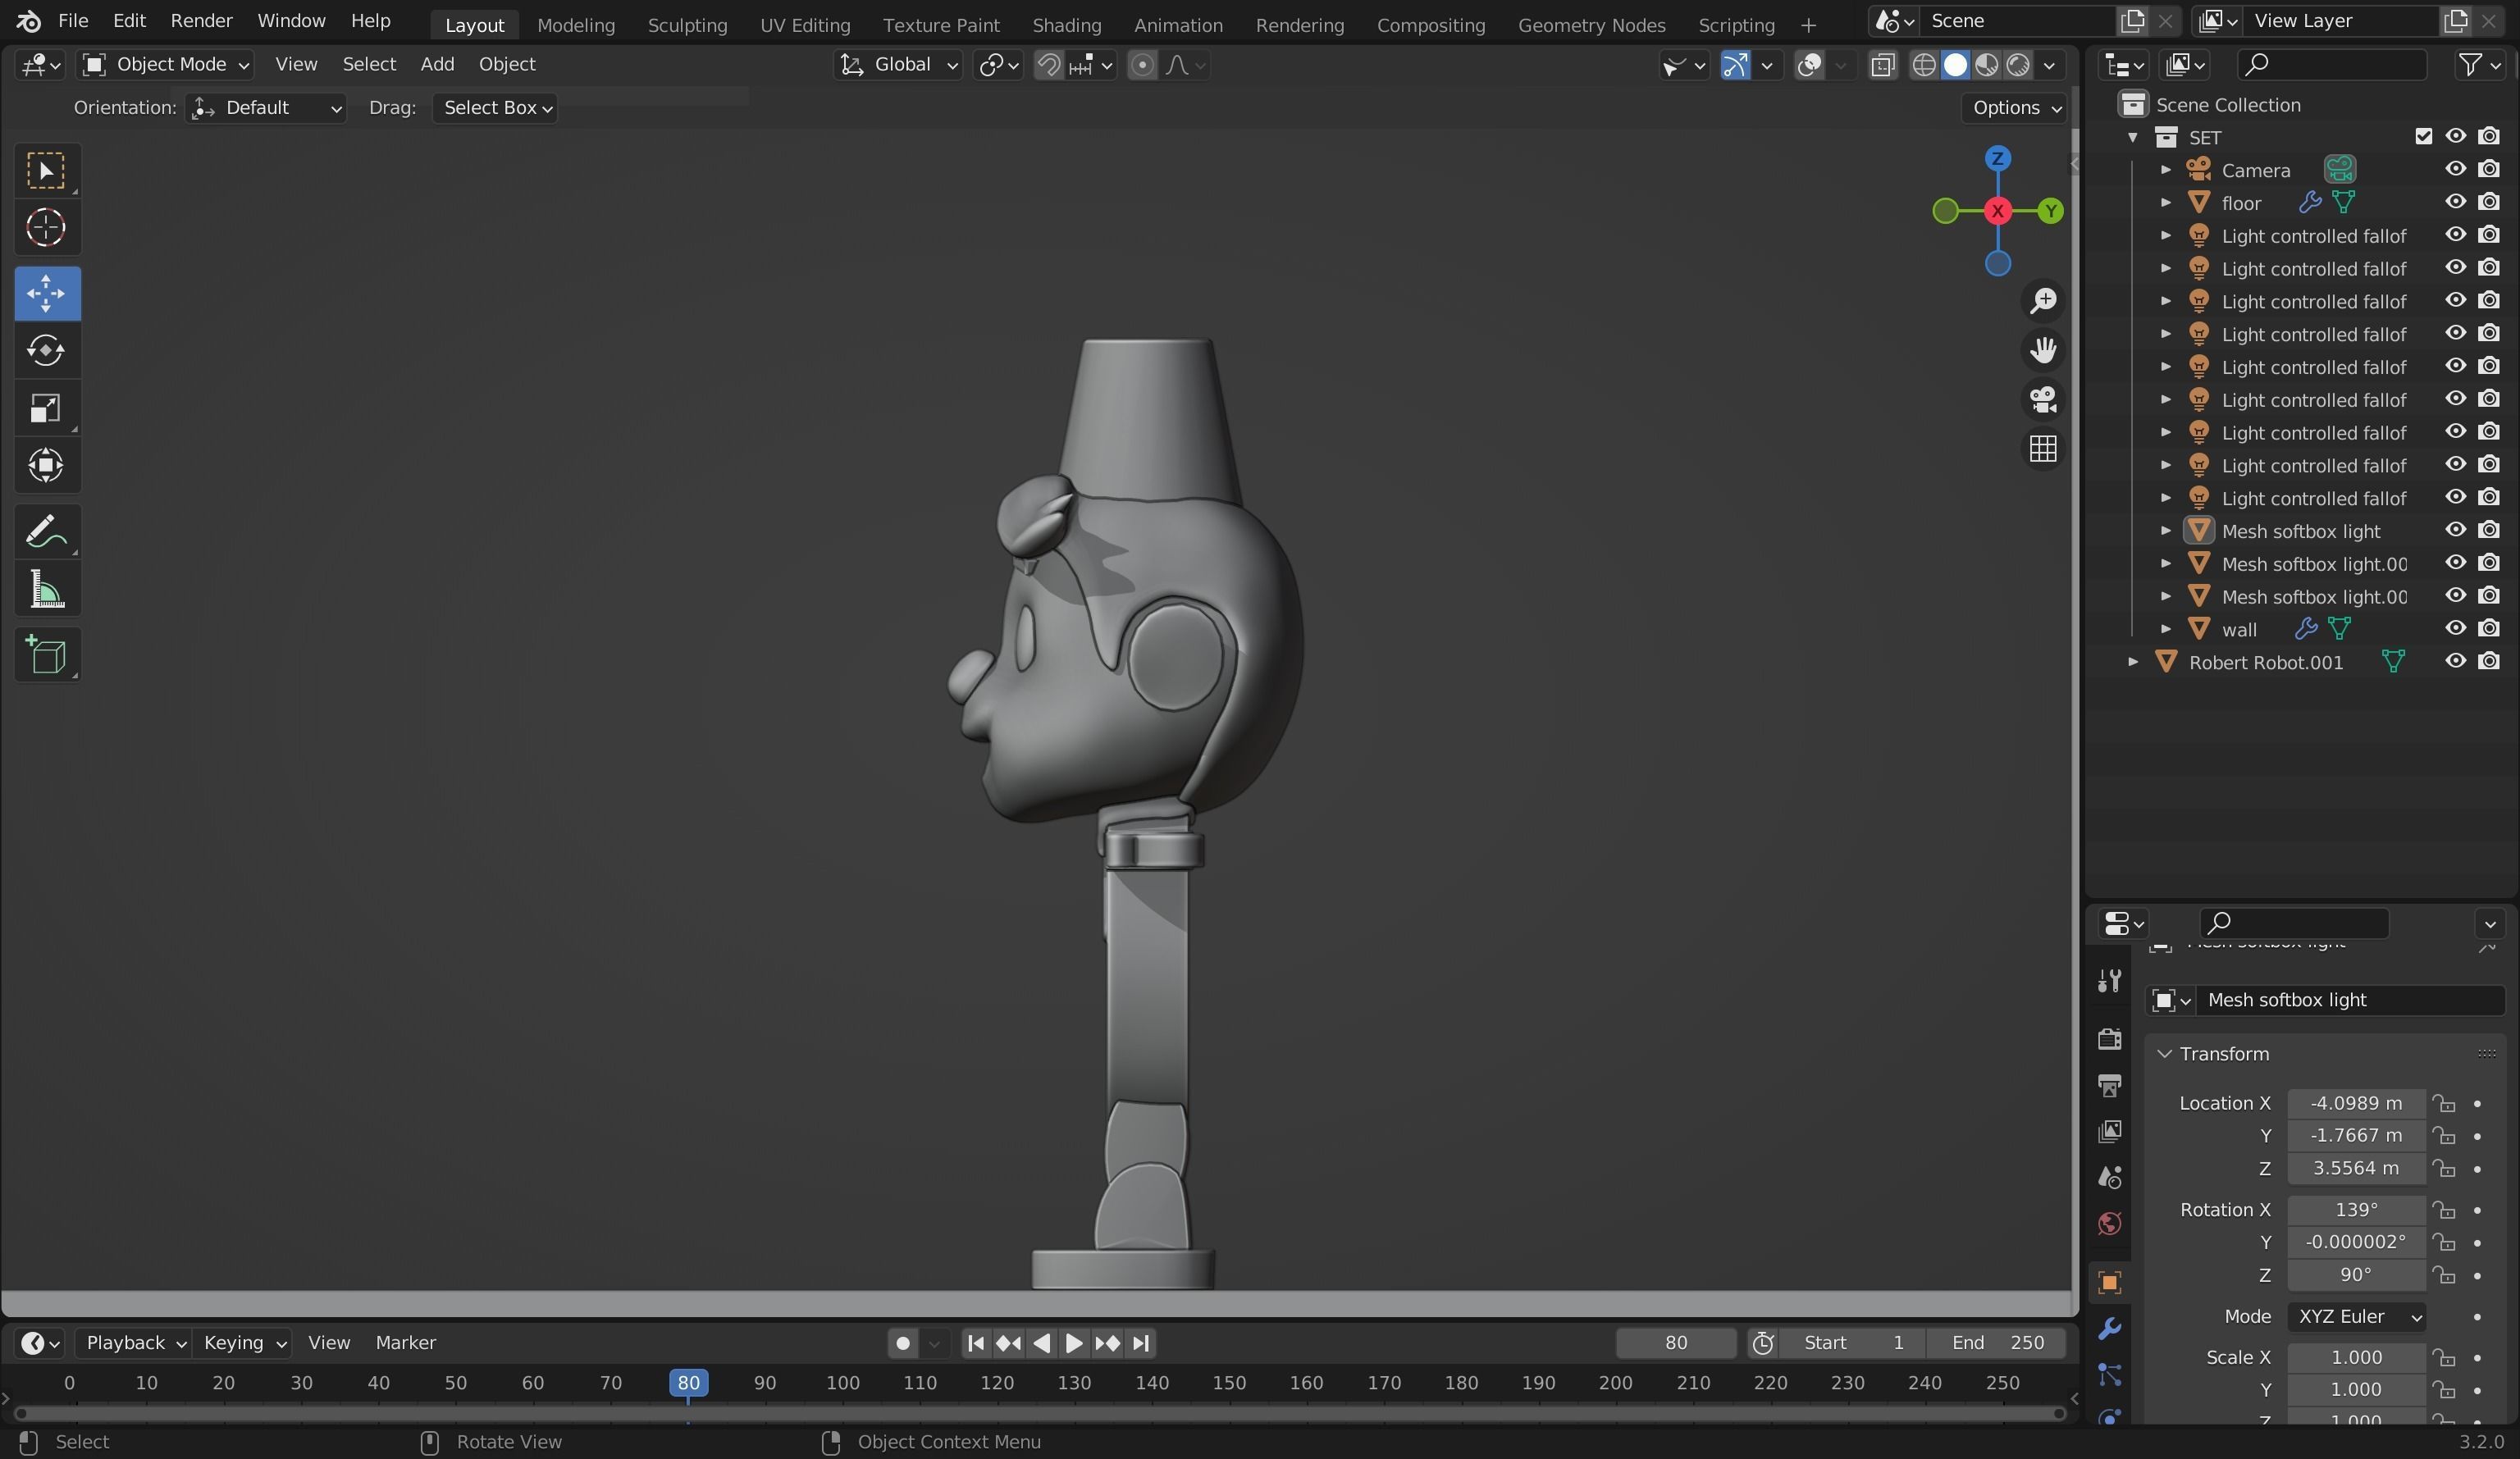Viewport: 2520px width, 1459px height.
Task: Toggle auto keying record button
Action: click(x=903, y=1343)
